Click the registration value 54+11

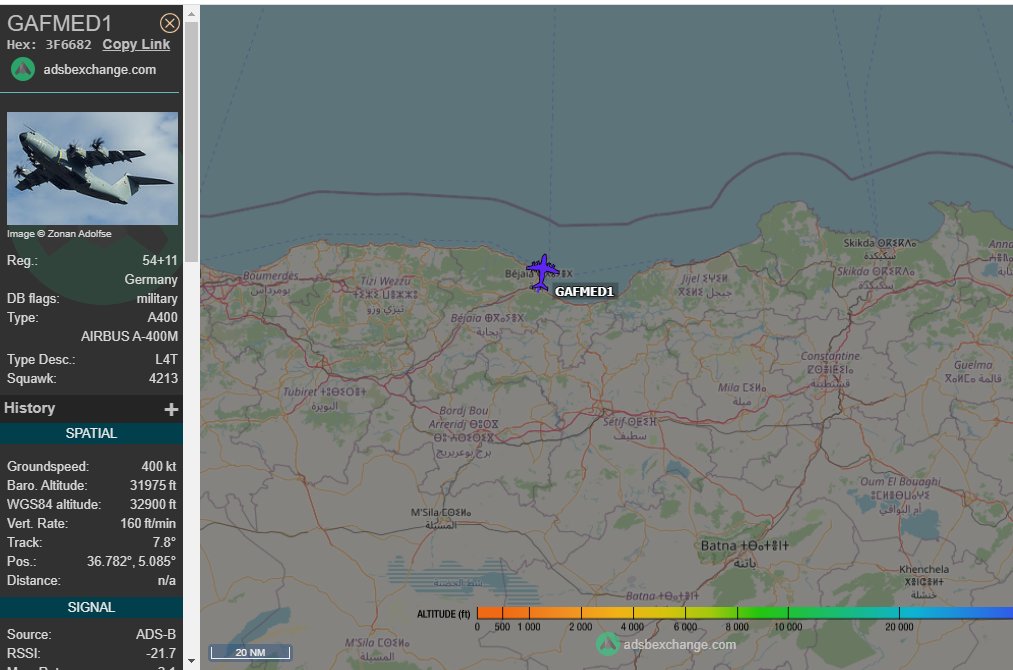[160, 260]
